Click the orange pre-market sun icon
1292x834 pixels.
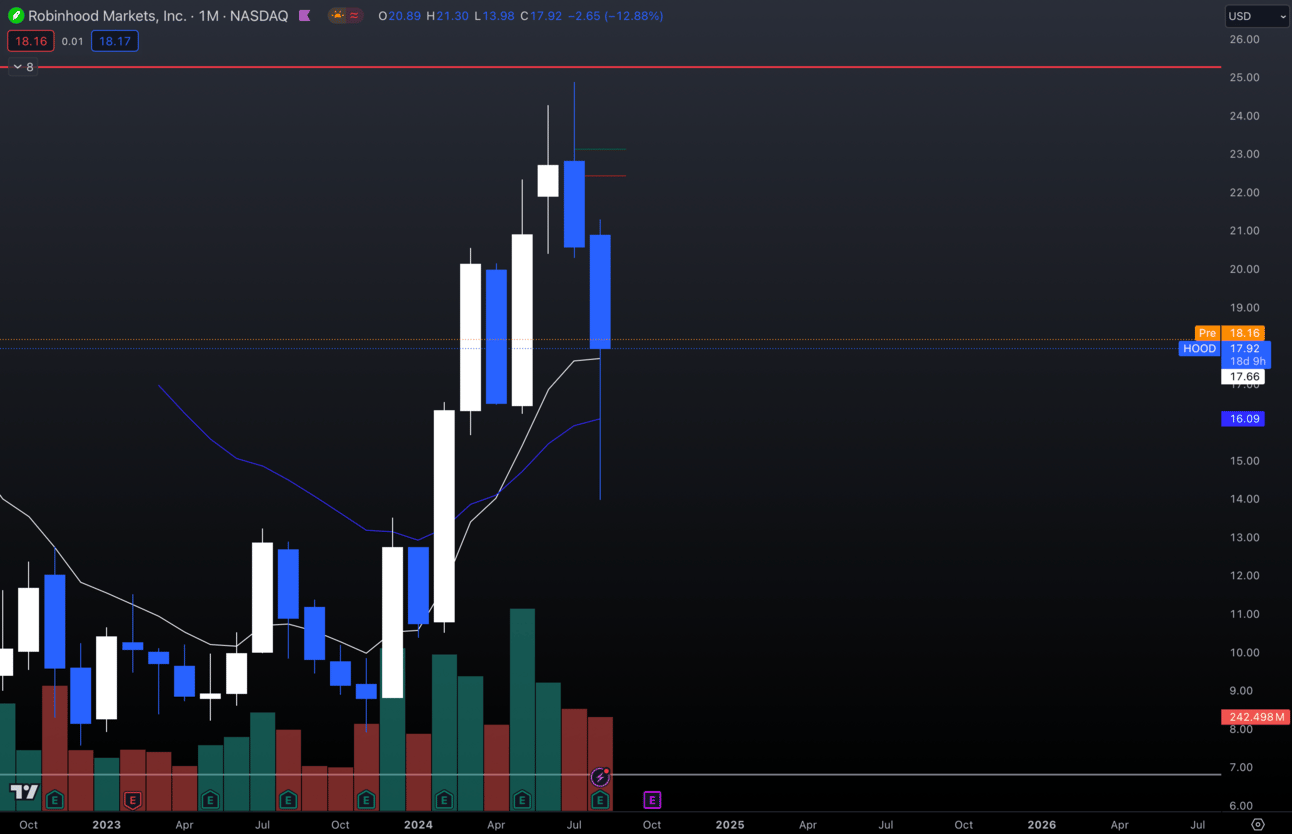click(x=337, y=16)
